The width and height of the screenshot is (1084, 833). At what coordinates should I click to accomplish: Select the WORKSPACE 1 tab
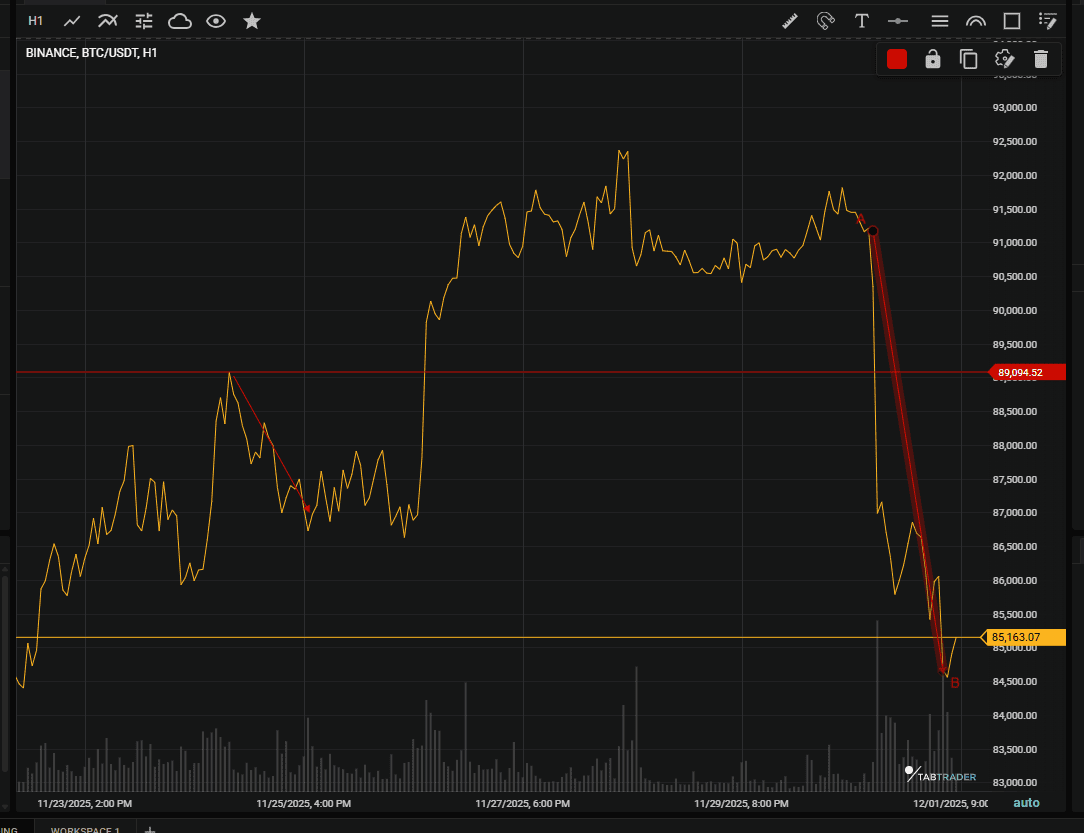tap(85, 830)
